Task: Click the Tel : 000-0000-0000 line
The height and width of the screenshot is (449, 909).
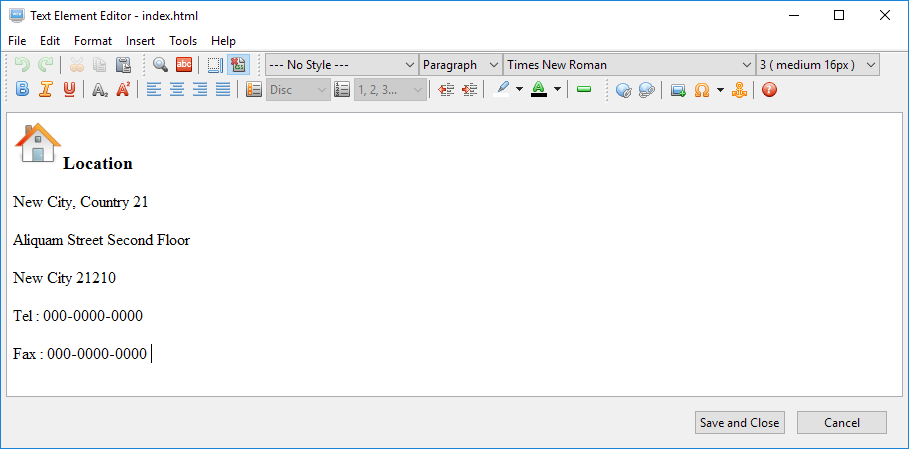Action: pos(78,316)
